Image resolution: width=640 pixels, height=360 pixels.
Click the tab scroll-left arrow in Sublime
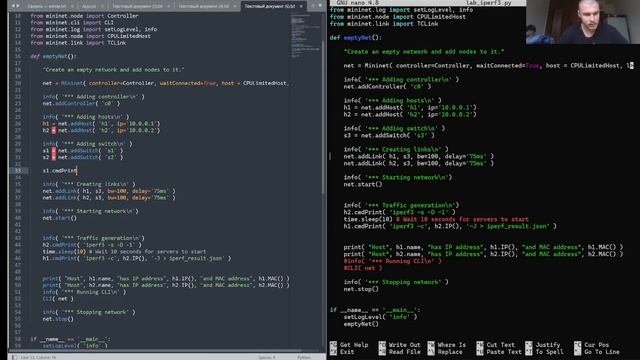pyautogui.click(x=13, y=6)
